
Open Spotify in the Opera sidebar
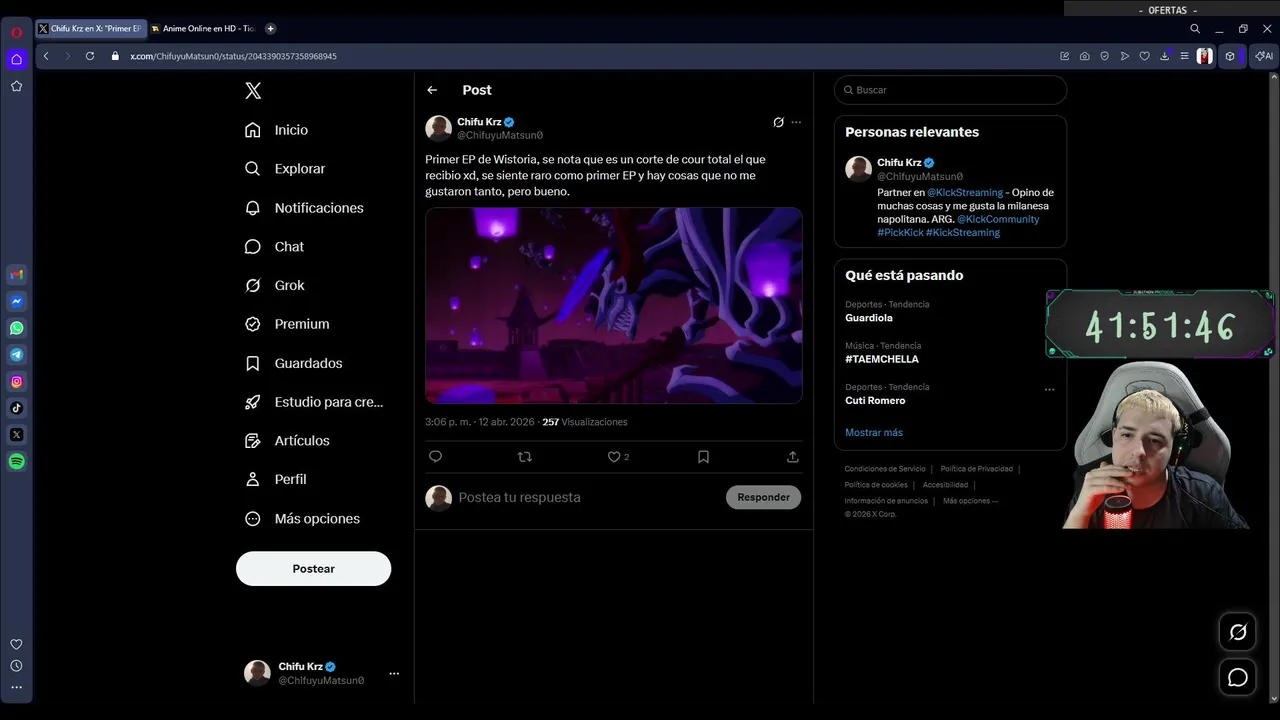tap(16, 461)
